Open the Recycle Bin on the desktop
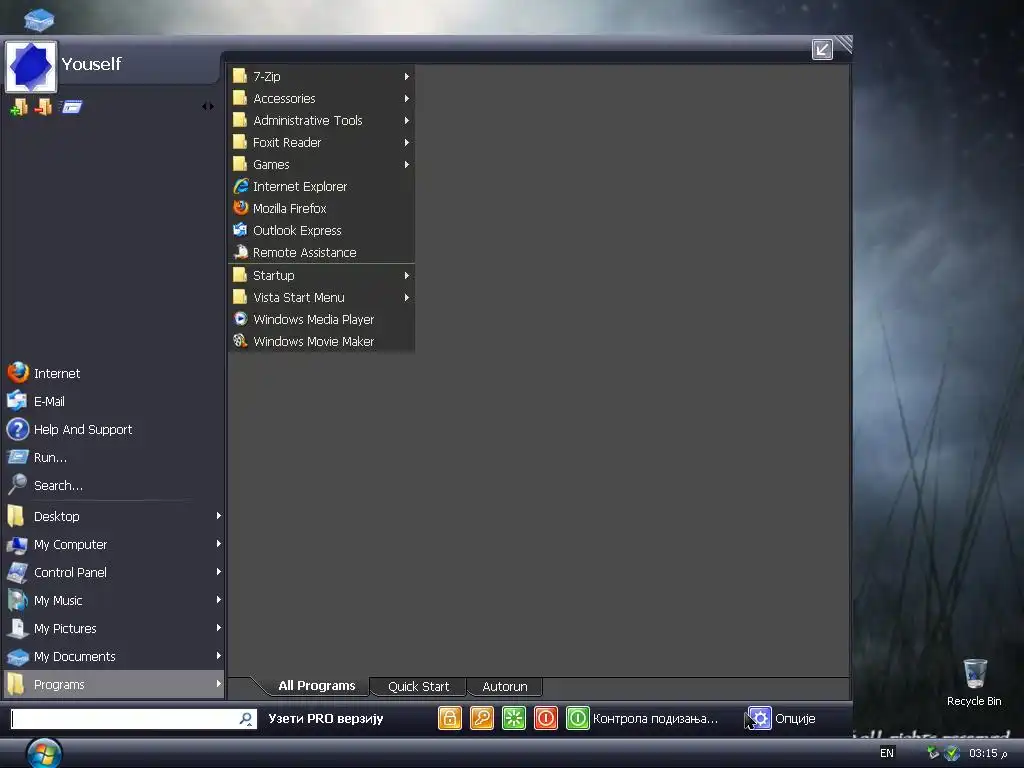The width and height of the screenshot is (1024, 768). 974,682
